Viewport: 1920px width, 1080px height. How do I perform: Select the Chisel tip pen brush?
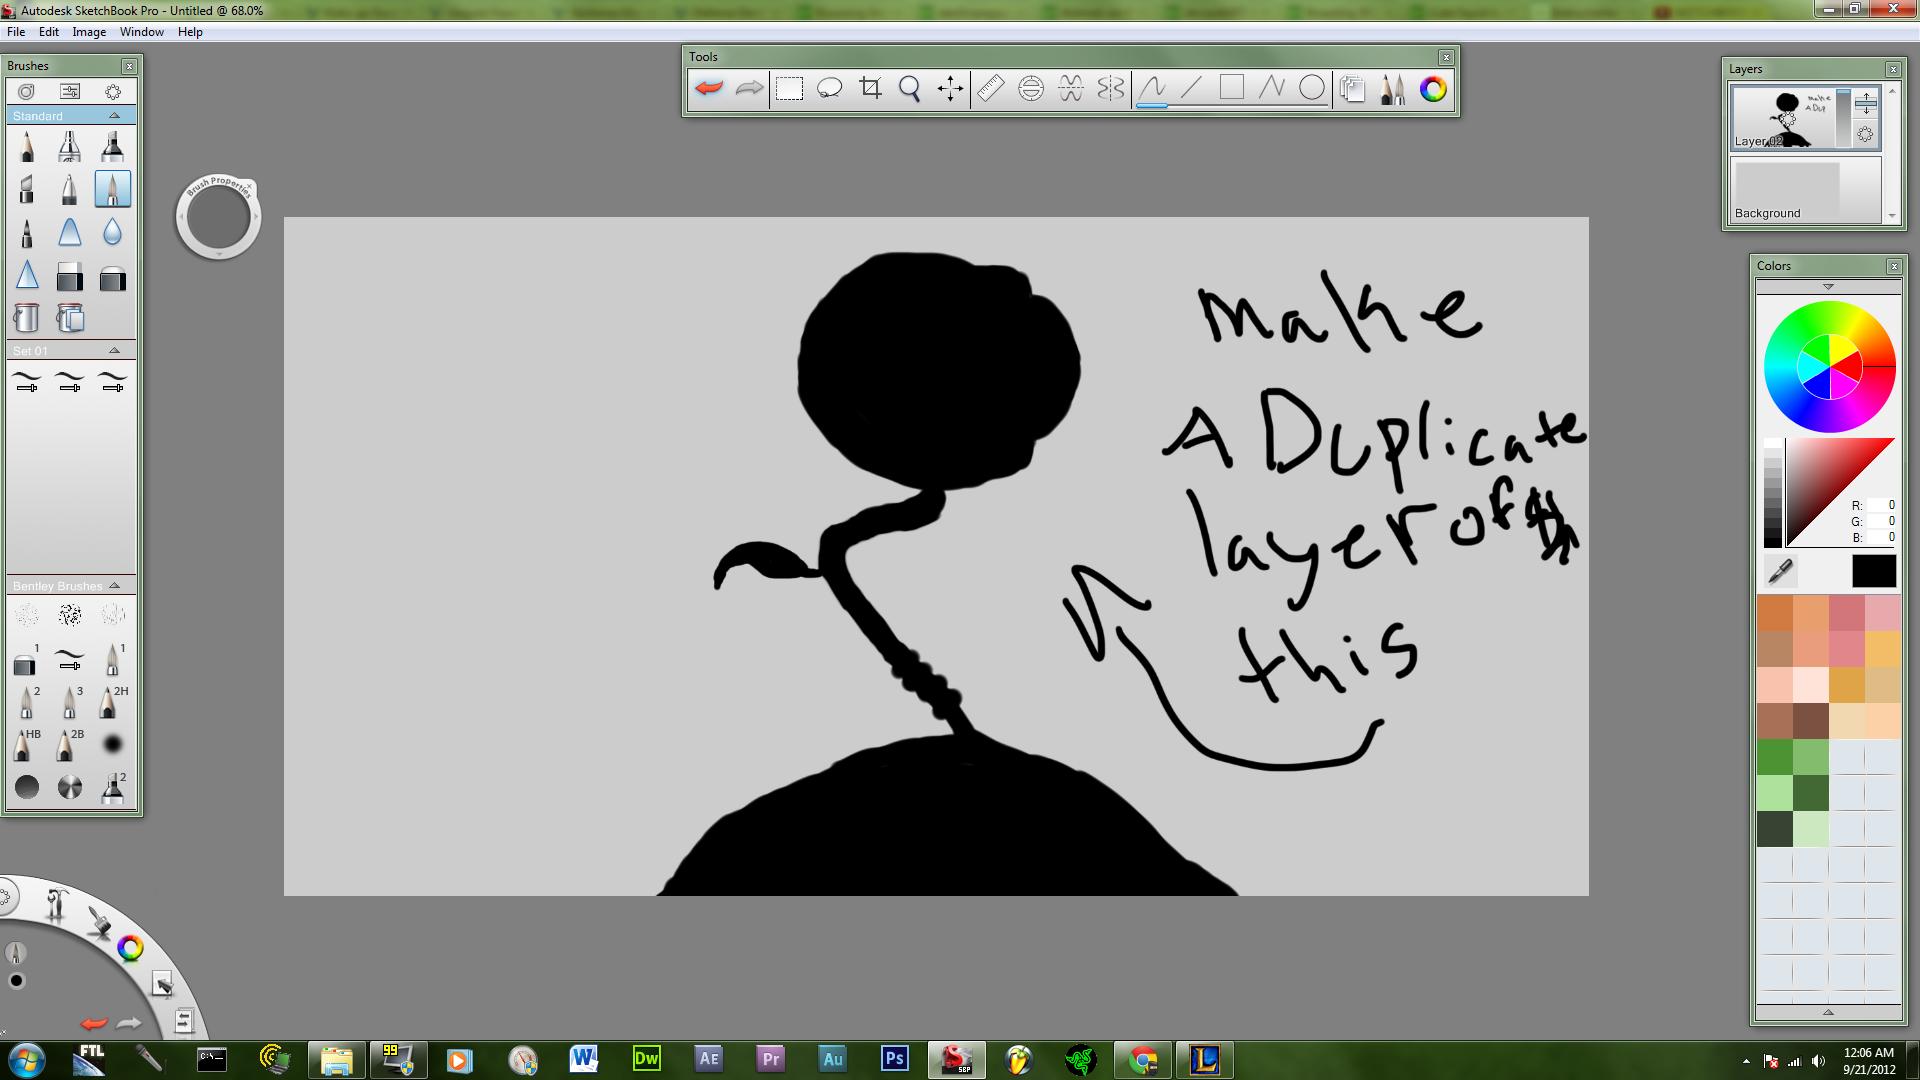(27, 189)
